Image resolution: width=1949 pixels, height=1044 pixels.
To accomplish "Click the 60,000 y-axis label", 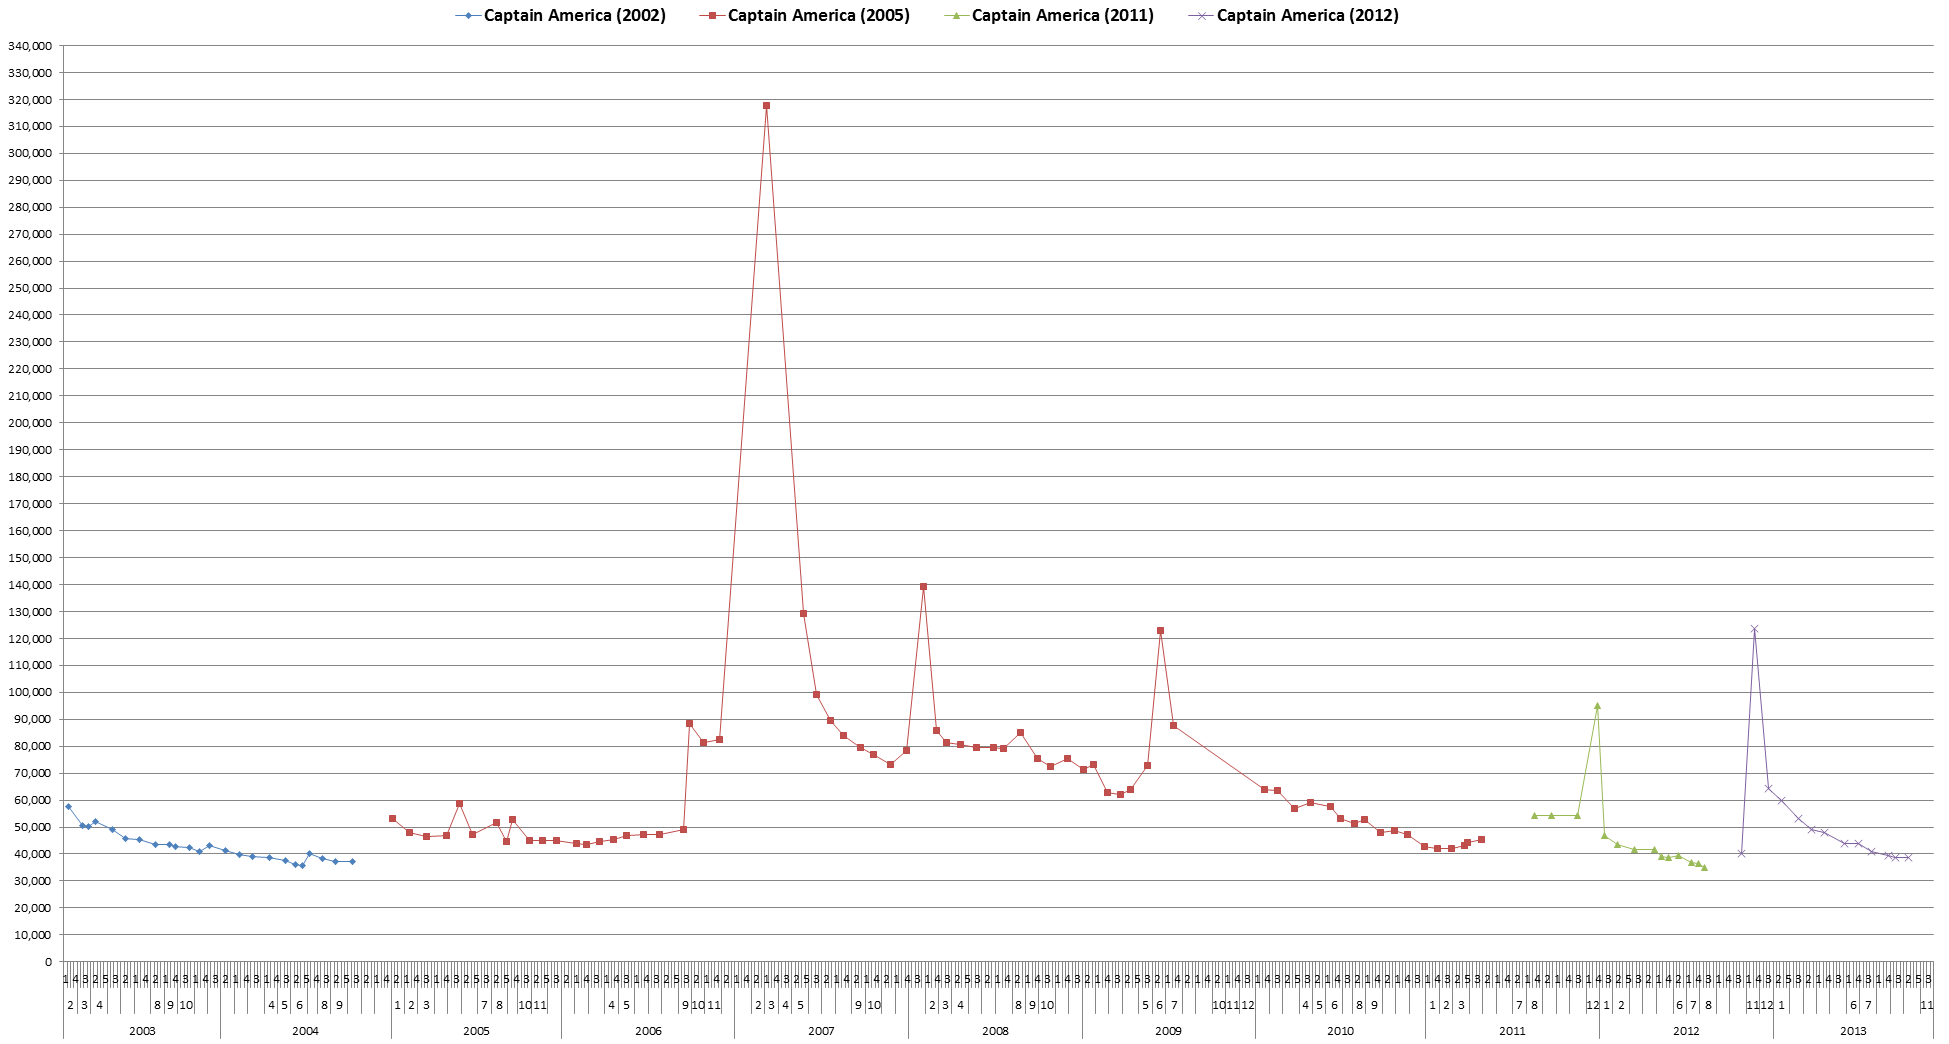I will (x=33, y=800).
